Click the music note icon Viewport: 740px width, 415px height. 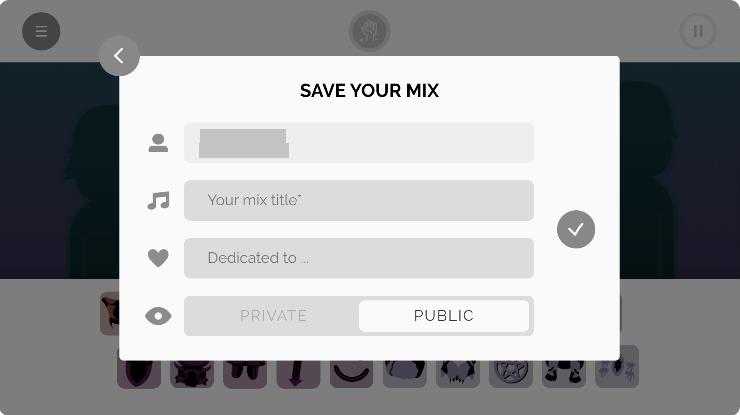[x=158, y=200]
